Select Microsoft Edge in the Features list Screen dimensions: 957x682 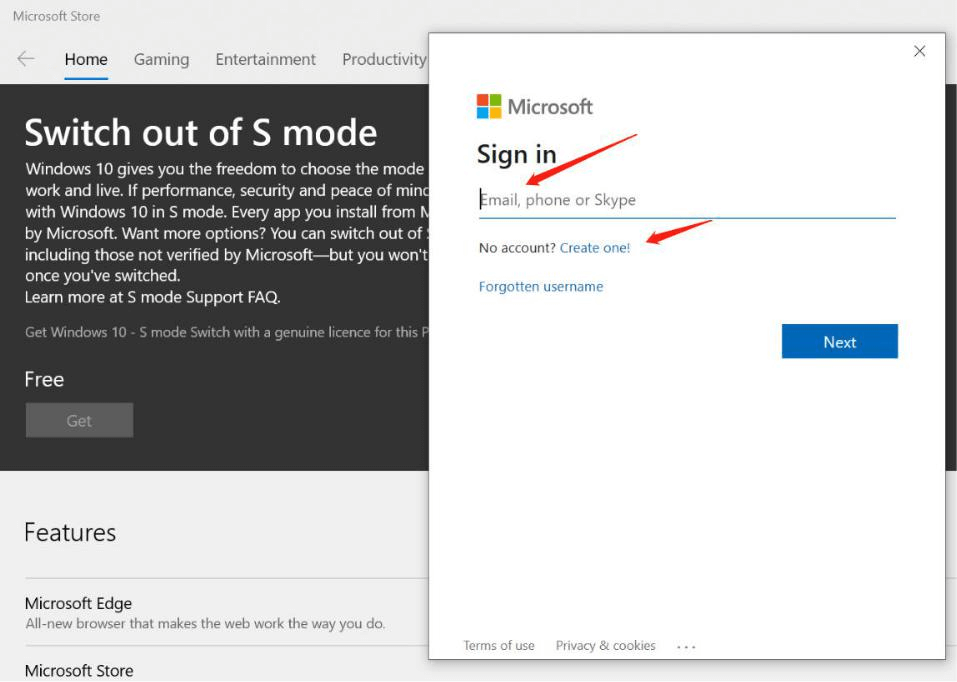78,604
